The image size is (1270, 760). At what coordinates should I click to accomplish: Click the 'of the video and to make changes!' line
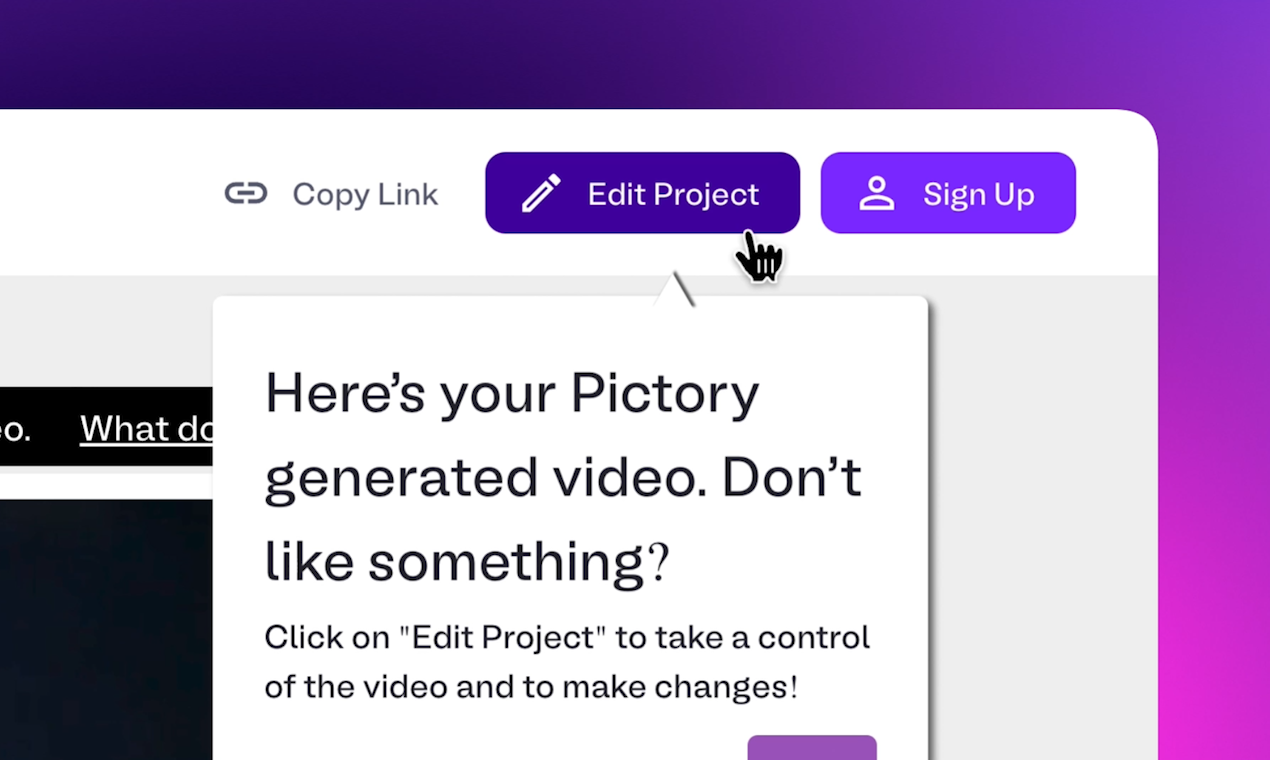pyautogui.click(x=531, y=687)
